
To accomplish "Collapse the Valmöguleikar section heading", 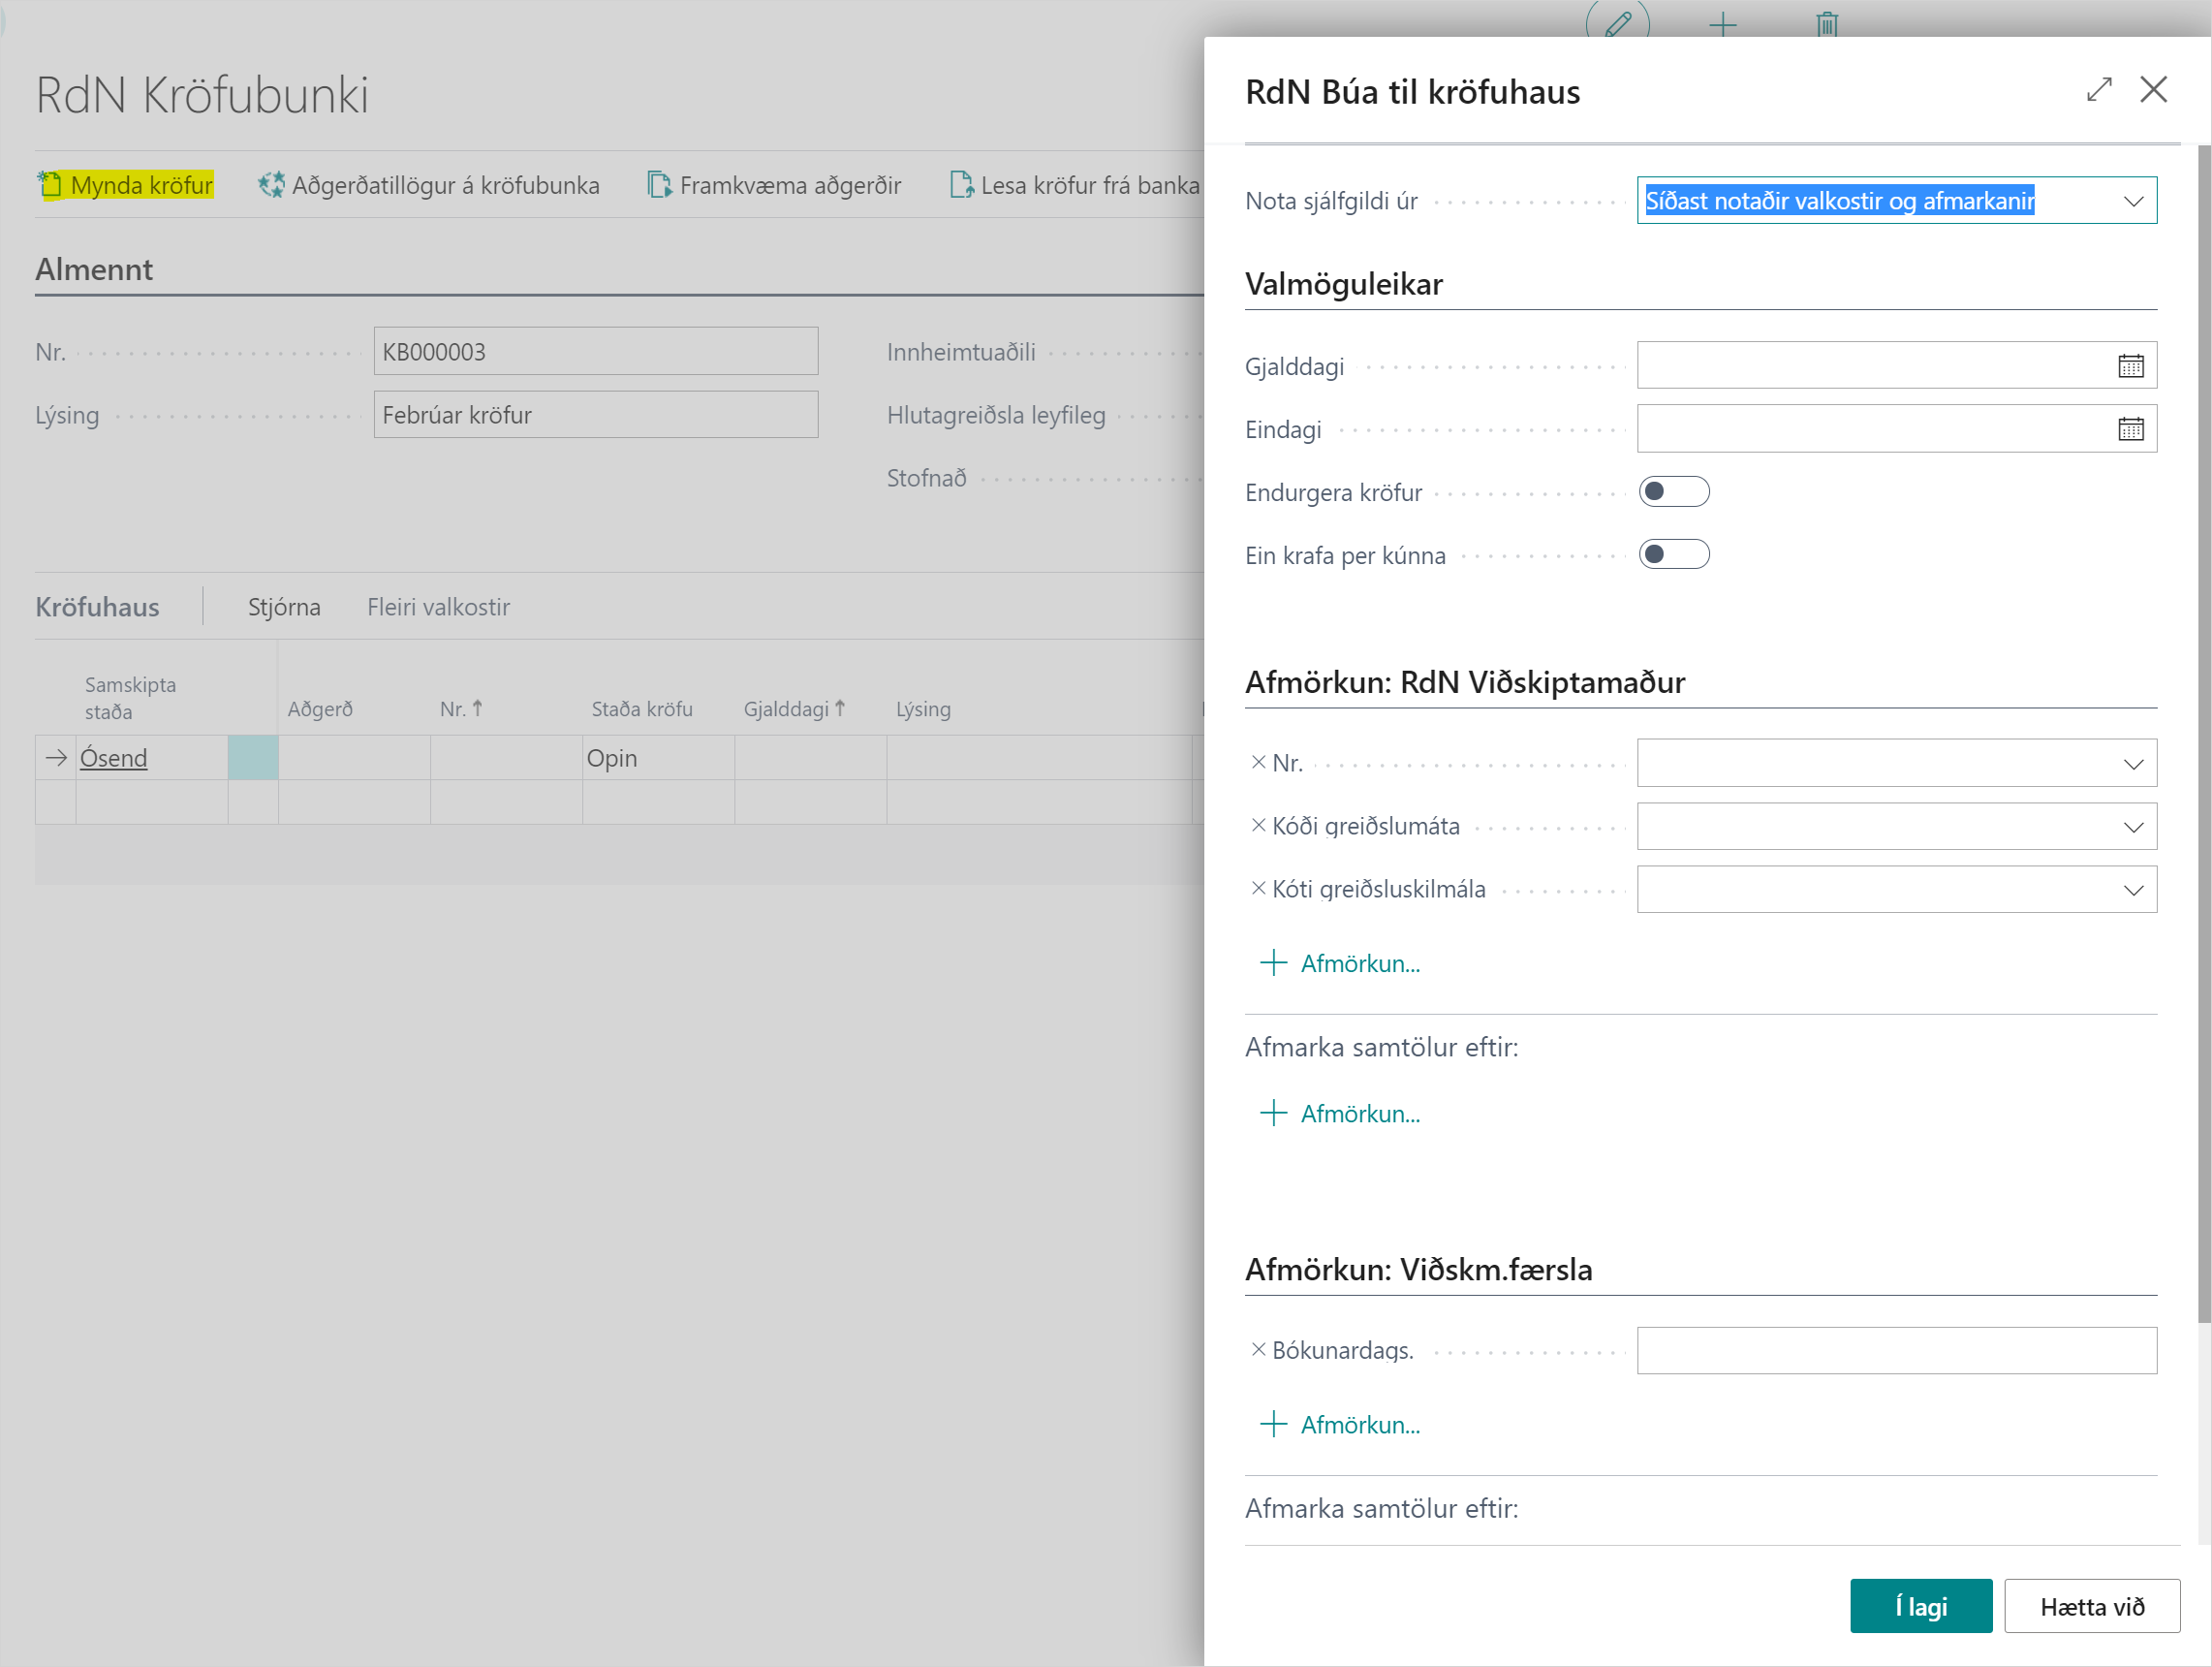I will [1343, 284].
